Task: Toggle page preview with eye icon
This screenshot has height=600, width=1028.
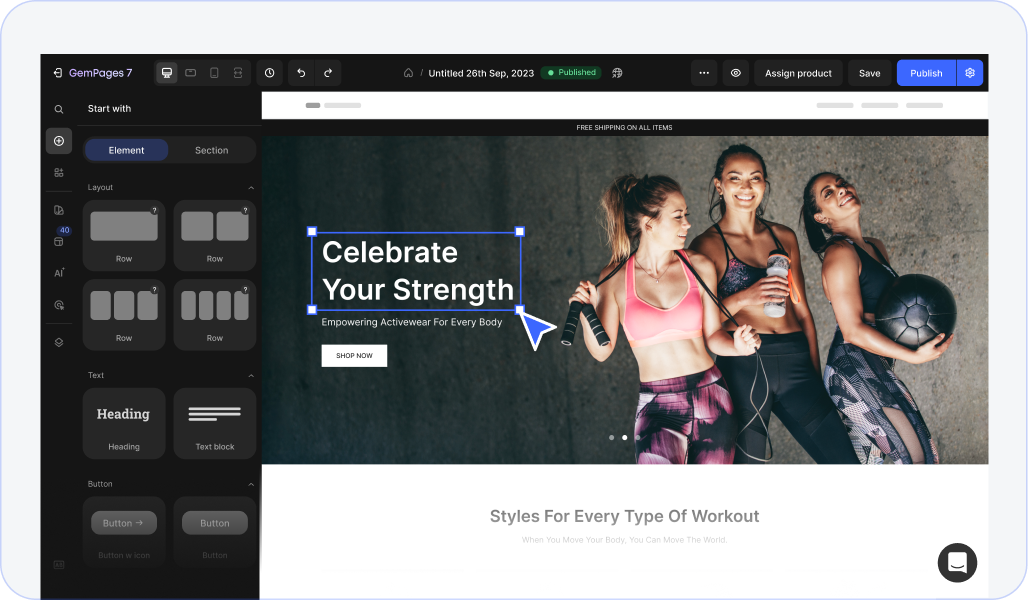Action: (x=736, y=73)
